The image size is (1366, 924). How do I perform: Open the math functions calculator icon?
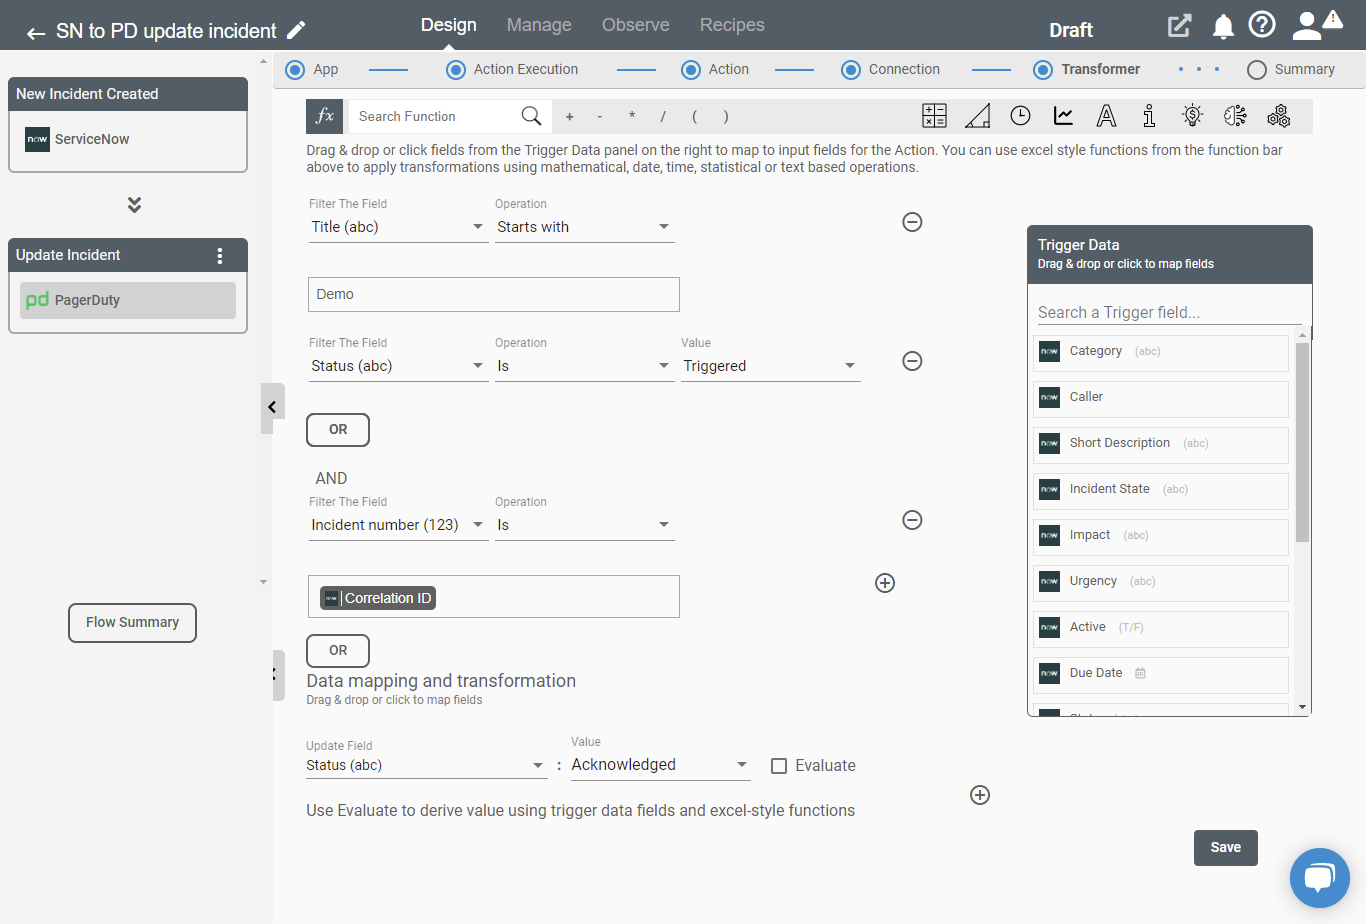click(x=934, y=116)
